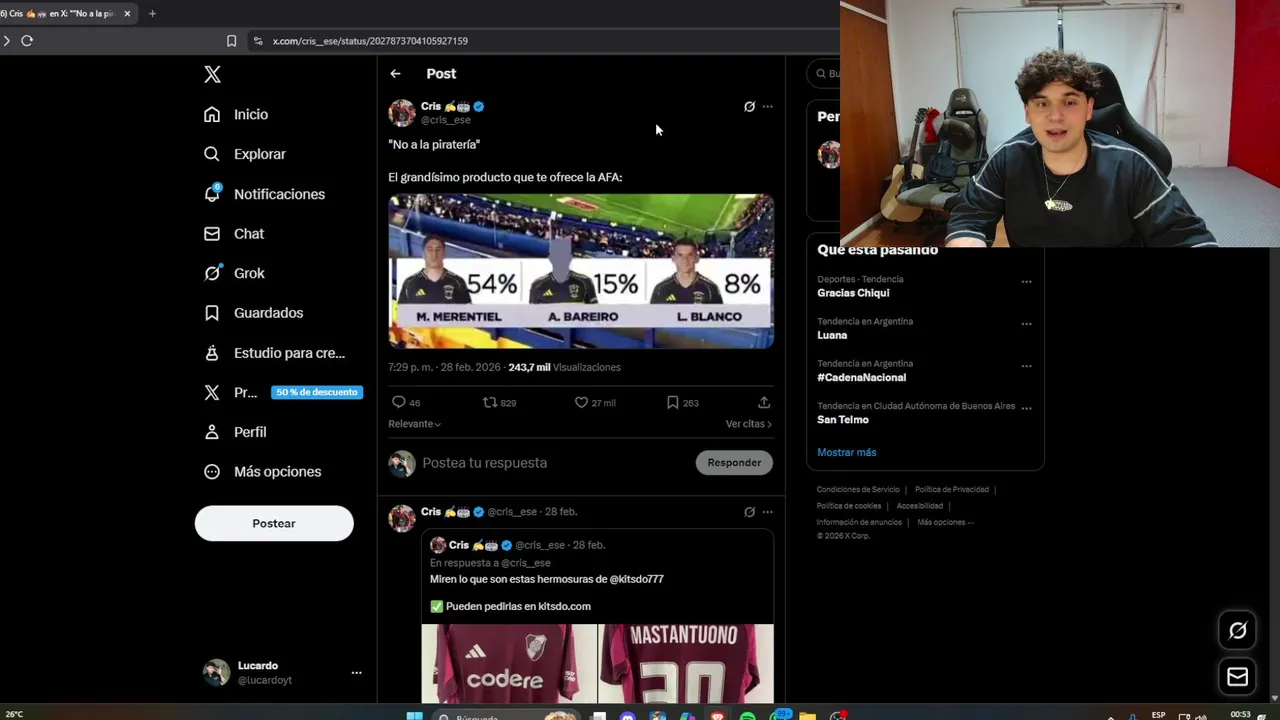The height and width of the screenshot is (720, 1280).
Task: Expand the Relevante sort dropdown
Action: [x=415, y=424]
